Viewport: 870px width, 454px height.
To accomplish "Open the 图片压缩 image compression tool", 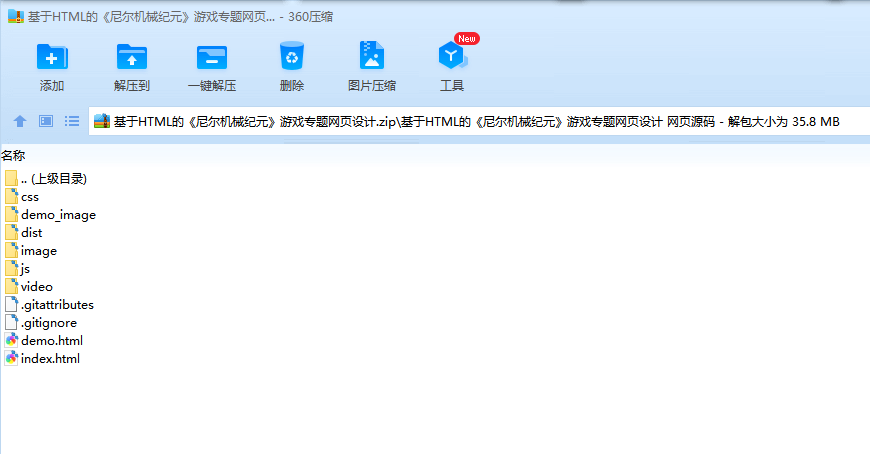I will click(x=372, y=56).
